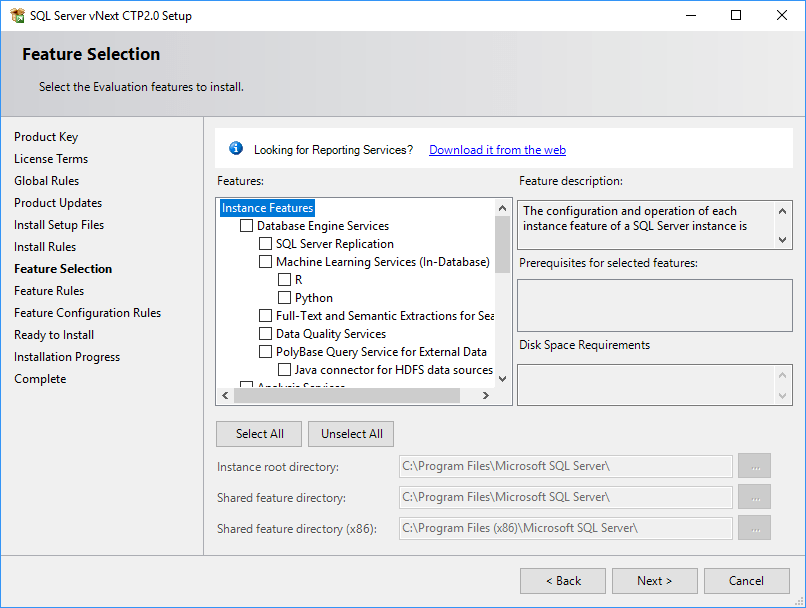
Task: Open the Download it from the web link
Action: tap(497, 149)
